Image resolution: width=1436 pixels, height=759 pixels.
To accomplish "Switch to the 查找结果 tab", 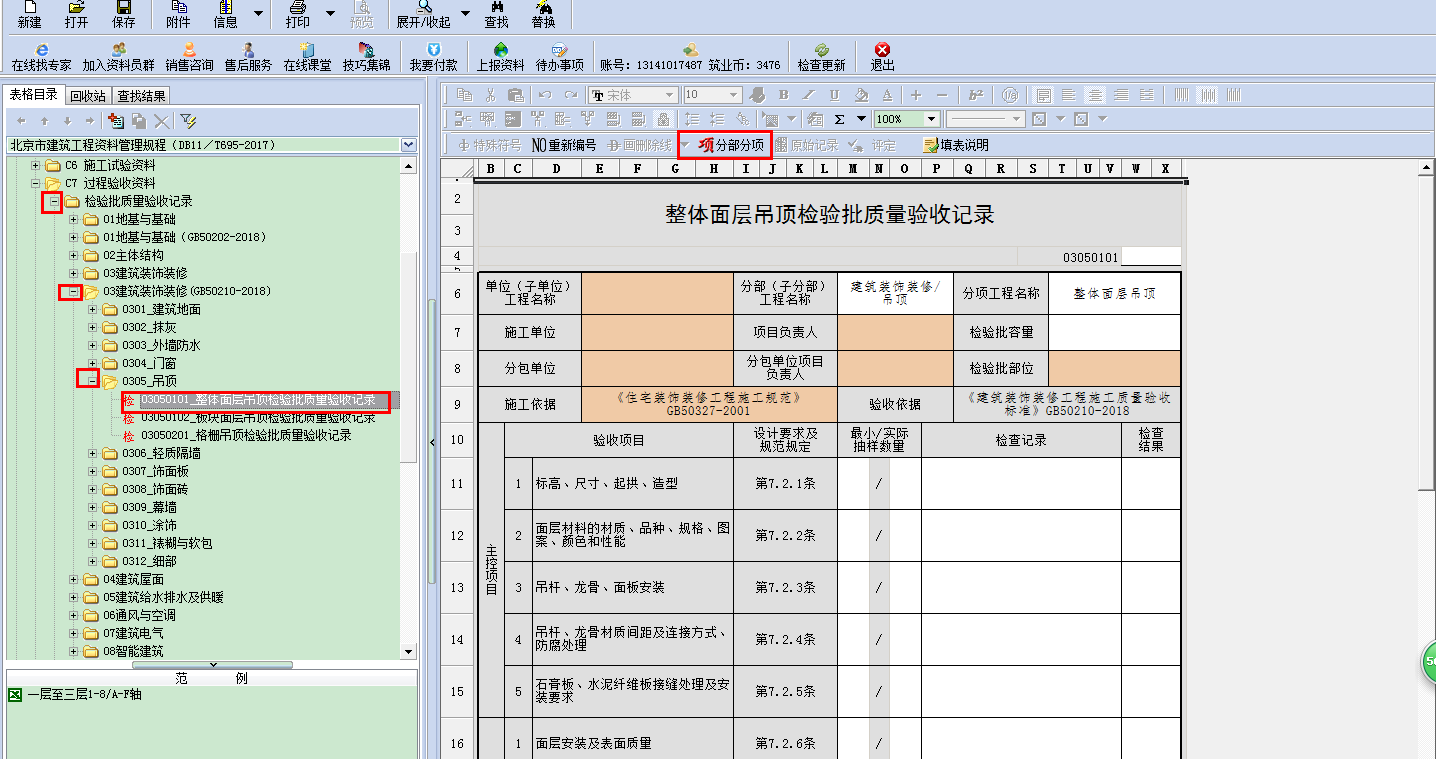I will click(x=141, y=96).
